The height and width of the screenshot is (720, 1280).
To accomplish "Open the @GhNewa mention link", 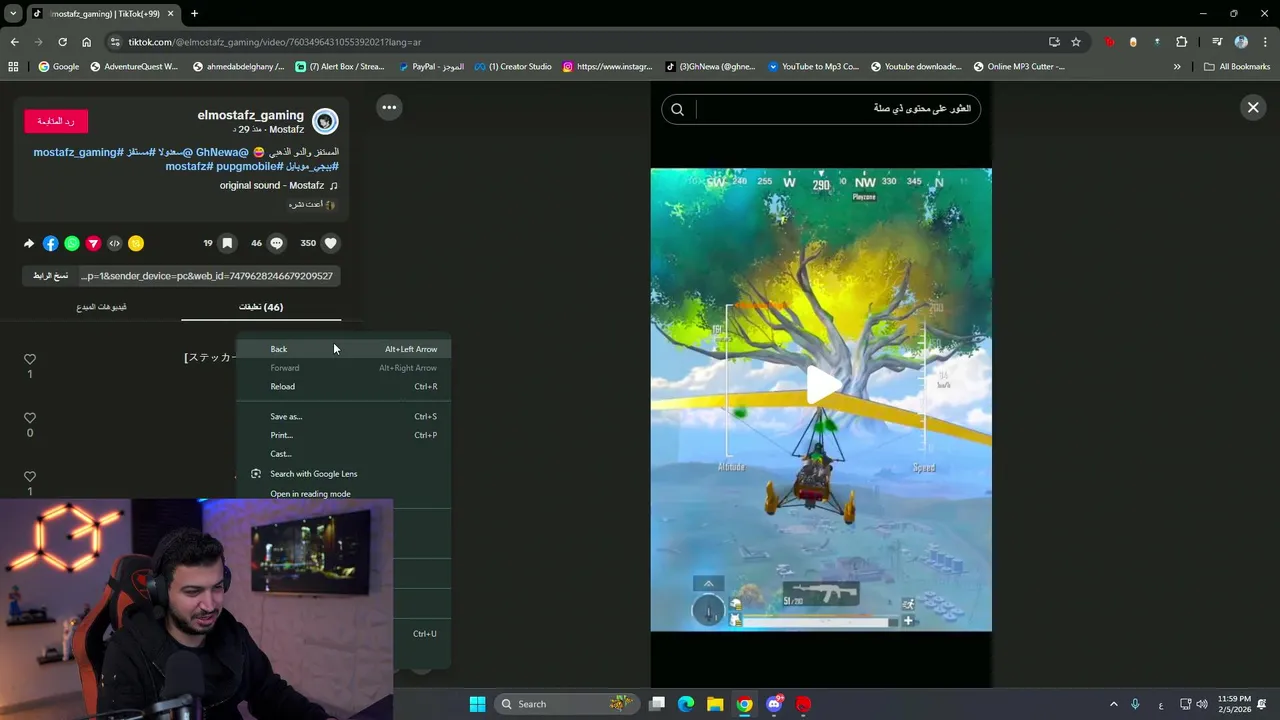I will point(222,152).
